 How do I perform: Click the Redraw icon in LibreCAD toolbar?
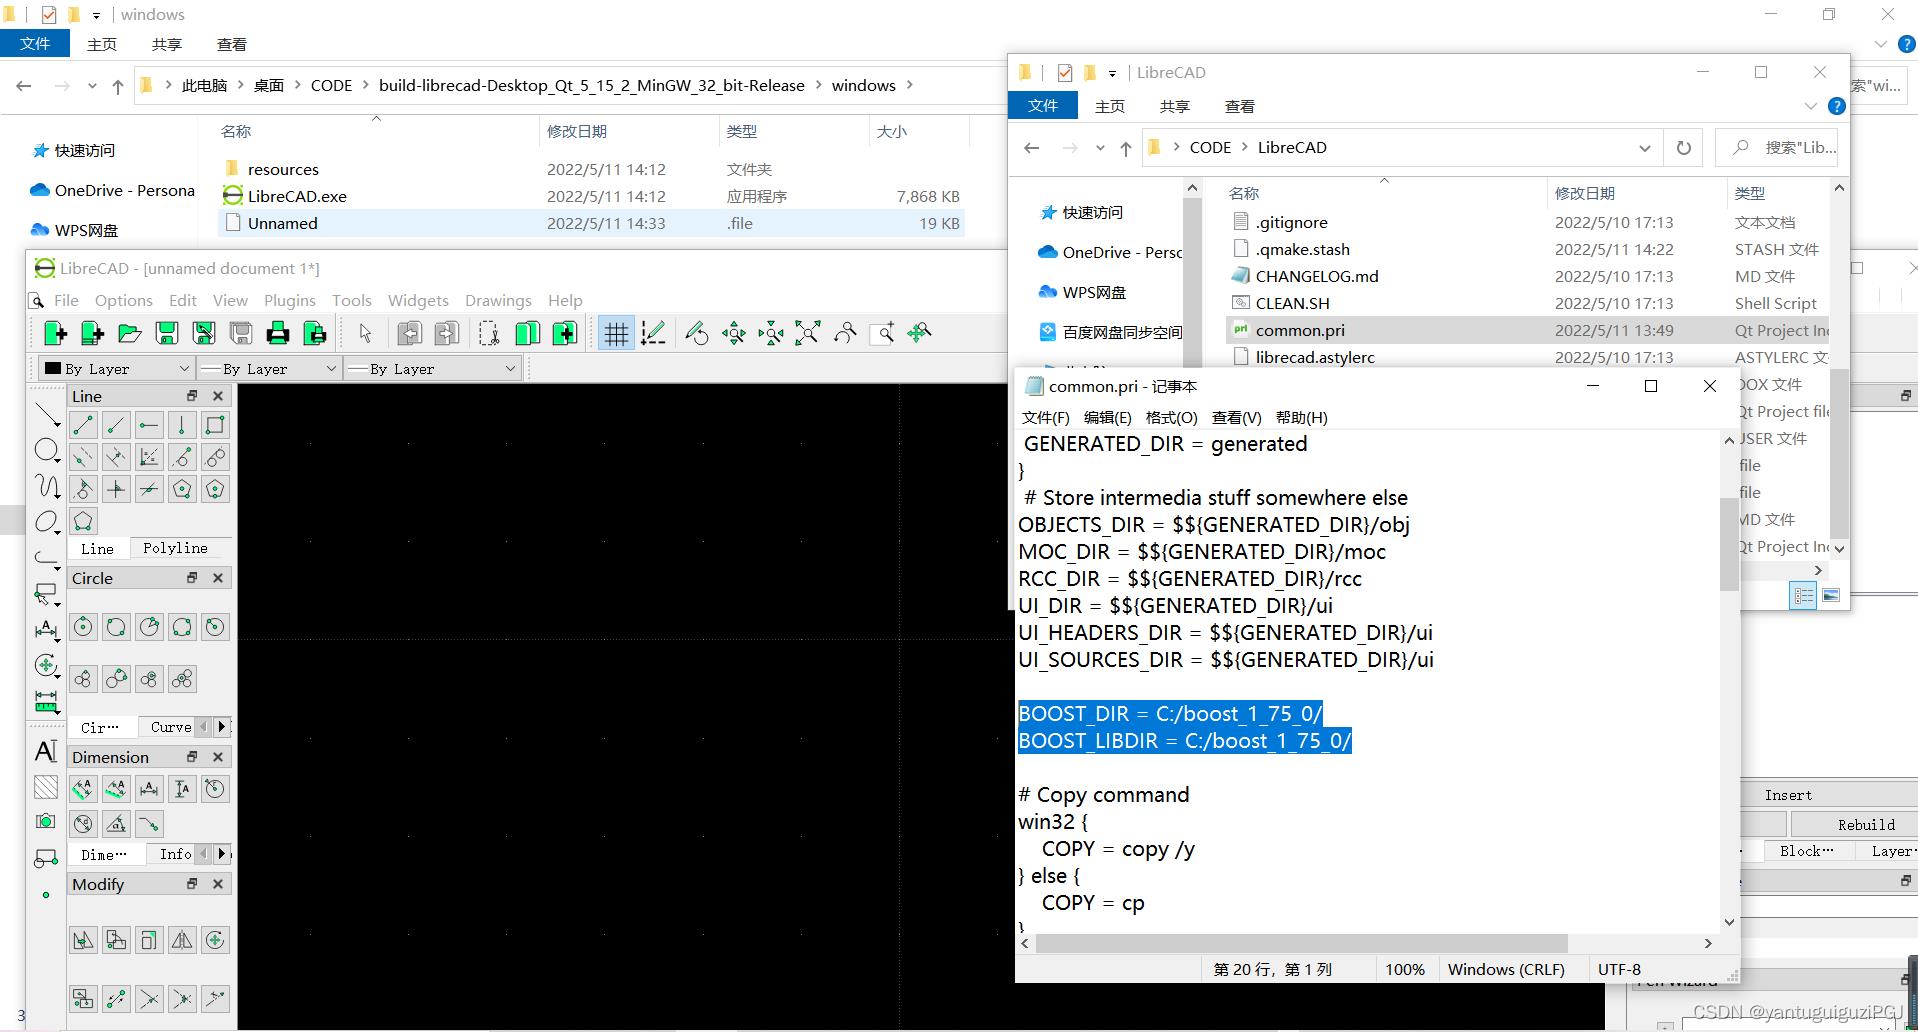point(697,333)
